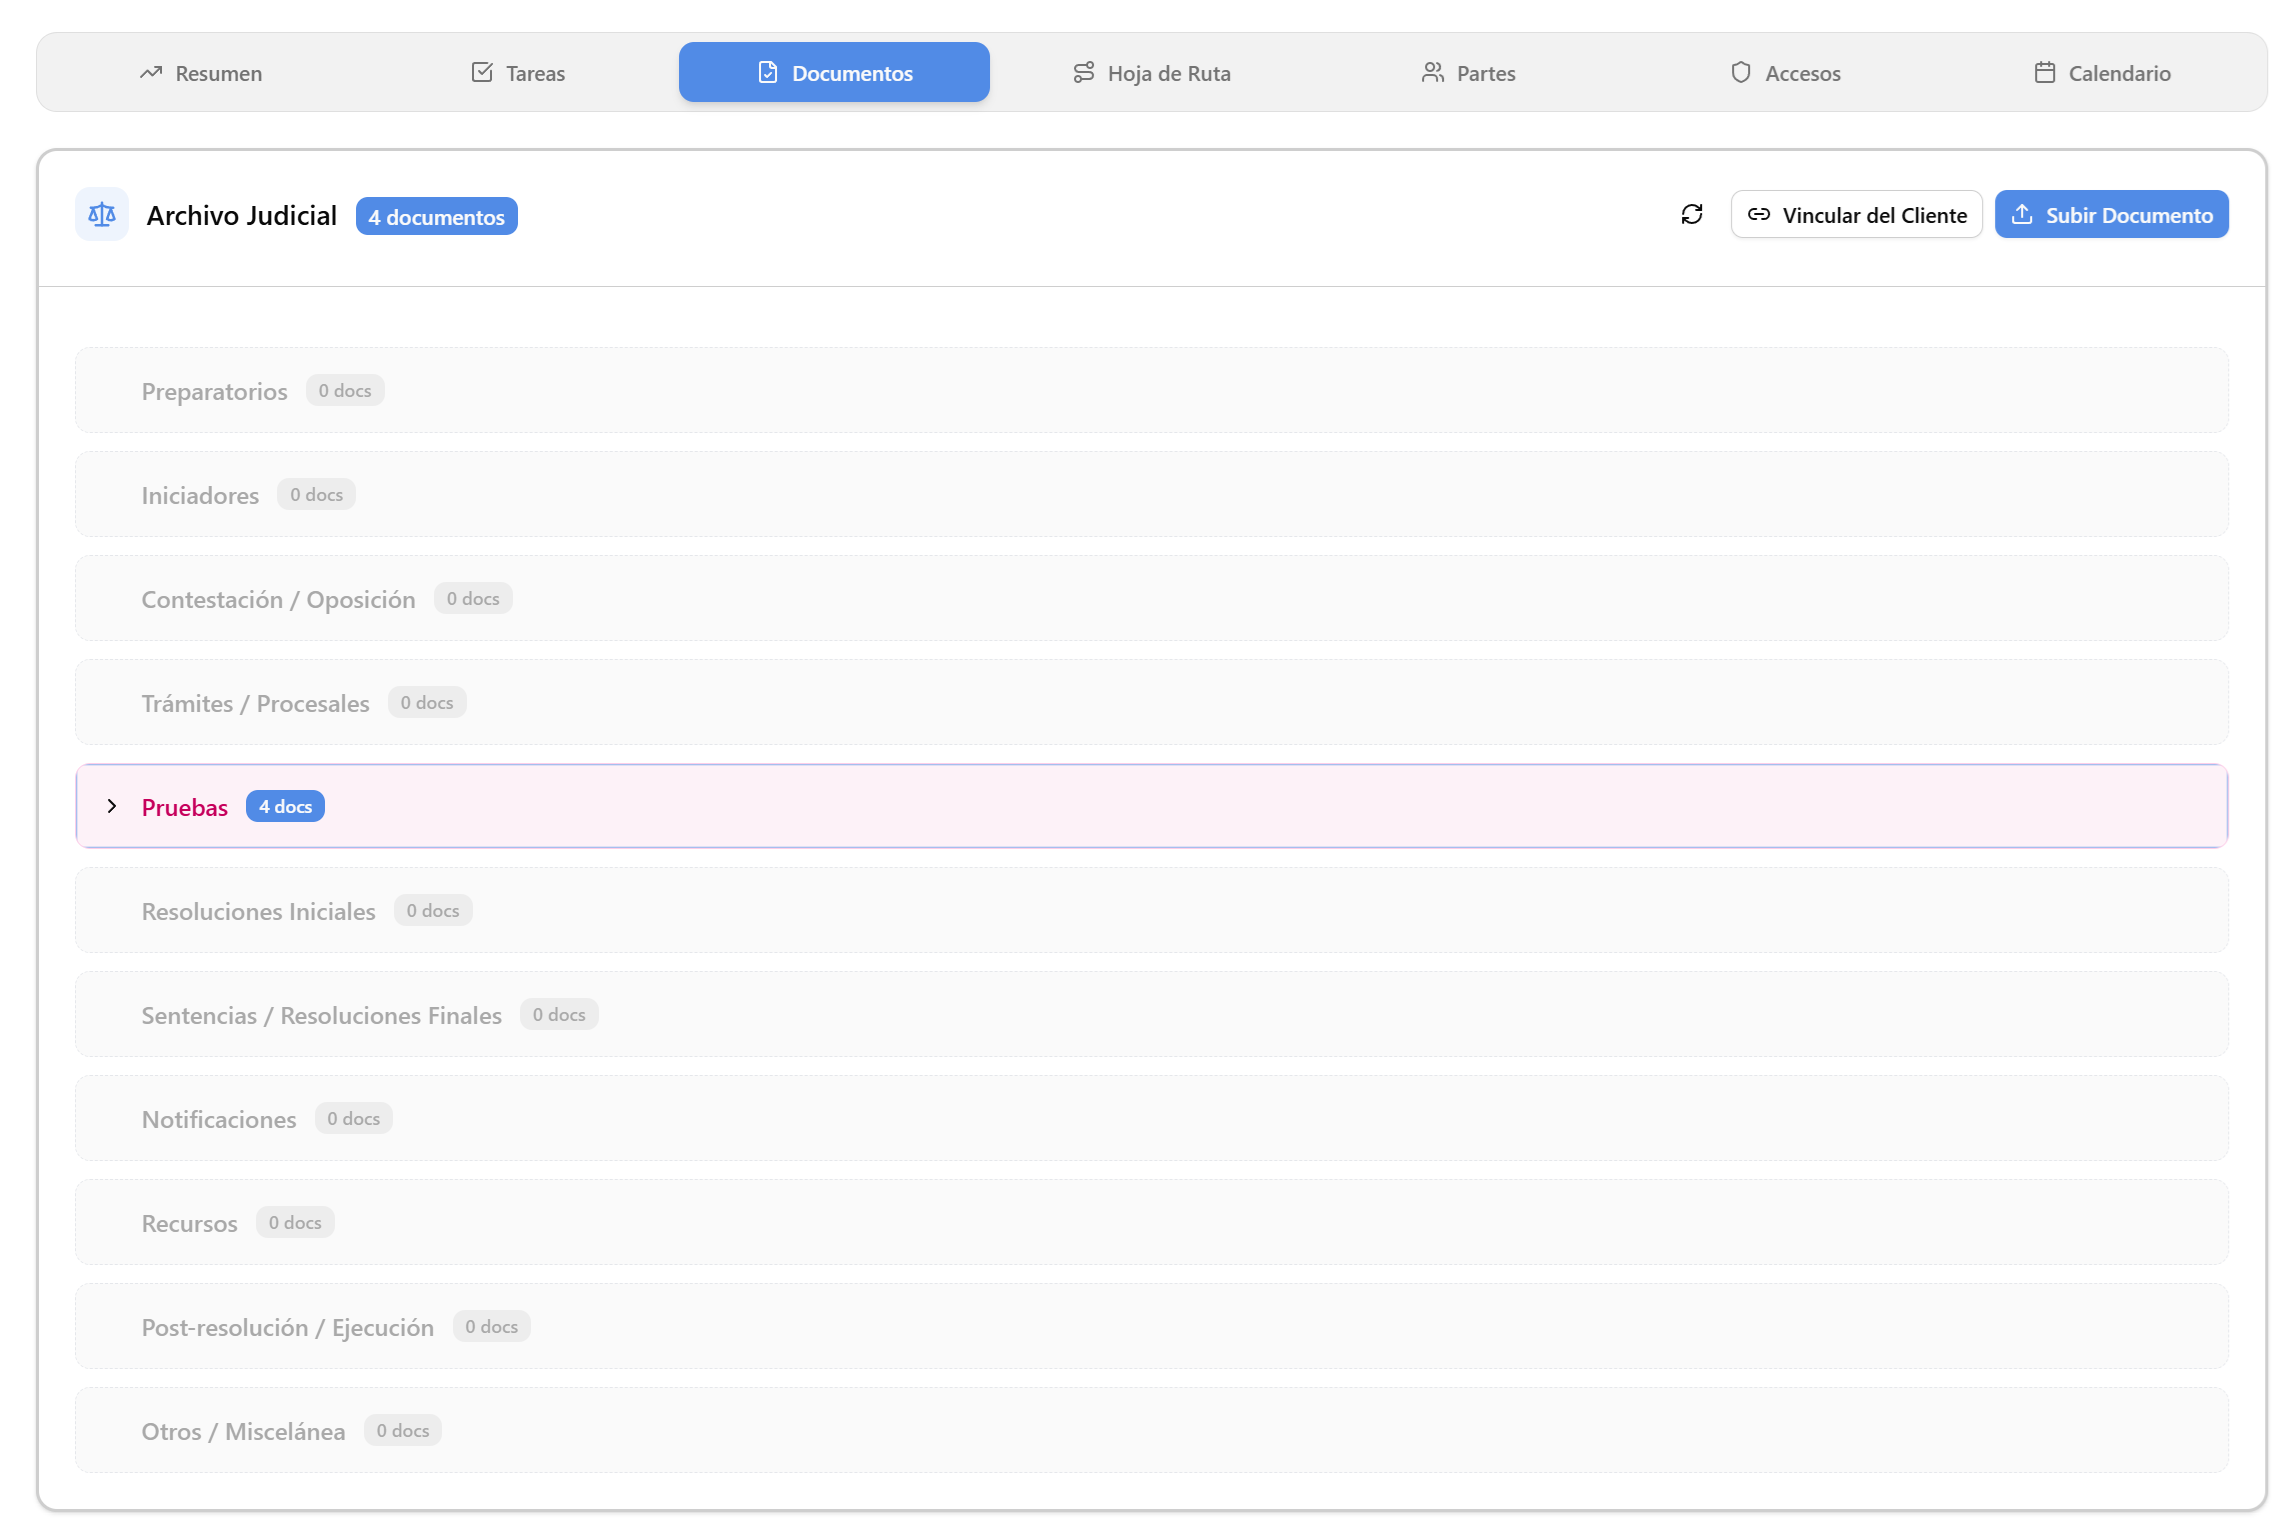Viewport: 2286px width, 1531px height.
Task: Click the 4 docs badge on Pruebas
Action: (x=285, y=805)
